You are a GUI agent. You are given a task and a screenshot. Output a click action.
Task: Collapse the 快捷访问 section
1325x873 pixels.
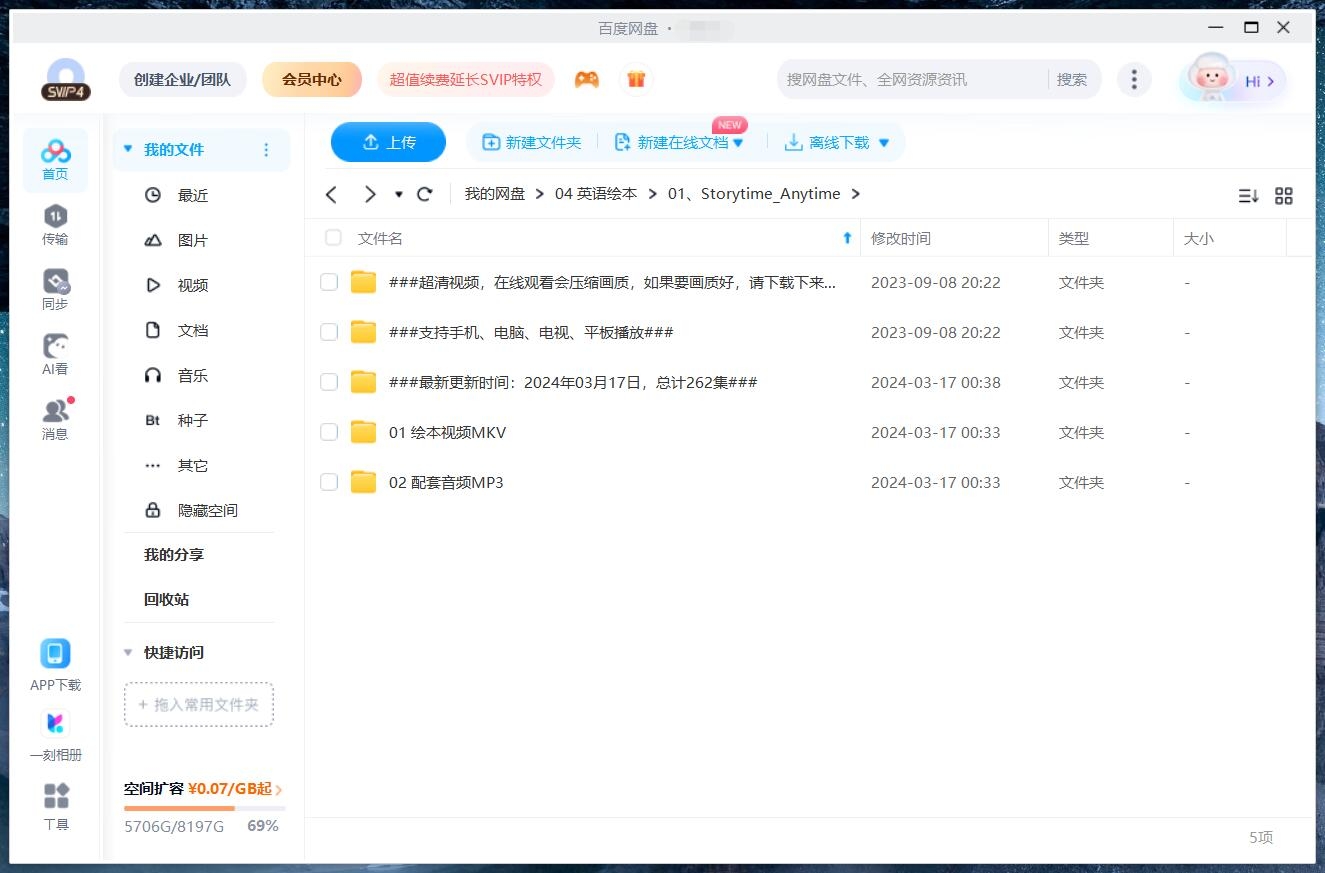pyautogui.click(x=128, y=652)
